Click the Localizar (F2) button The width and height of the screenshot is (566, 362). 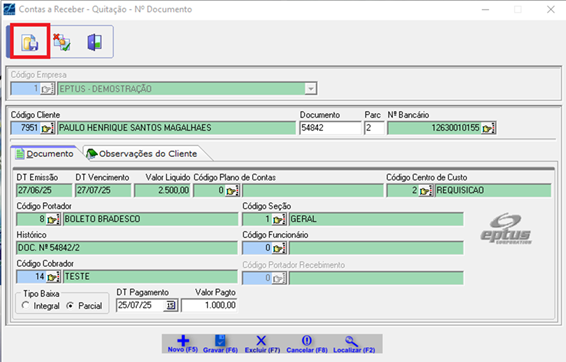tap(354, 344)
